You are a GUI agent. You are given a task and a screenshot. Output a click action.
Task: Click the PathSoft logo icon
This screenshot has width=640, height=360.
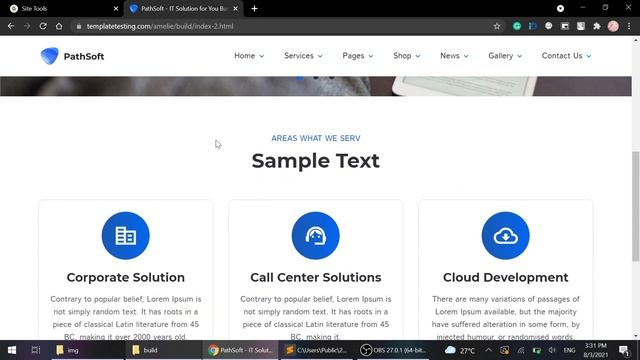tap(49, 56)
